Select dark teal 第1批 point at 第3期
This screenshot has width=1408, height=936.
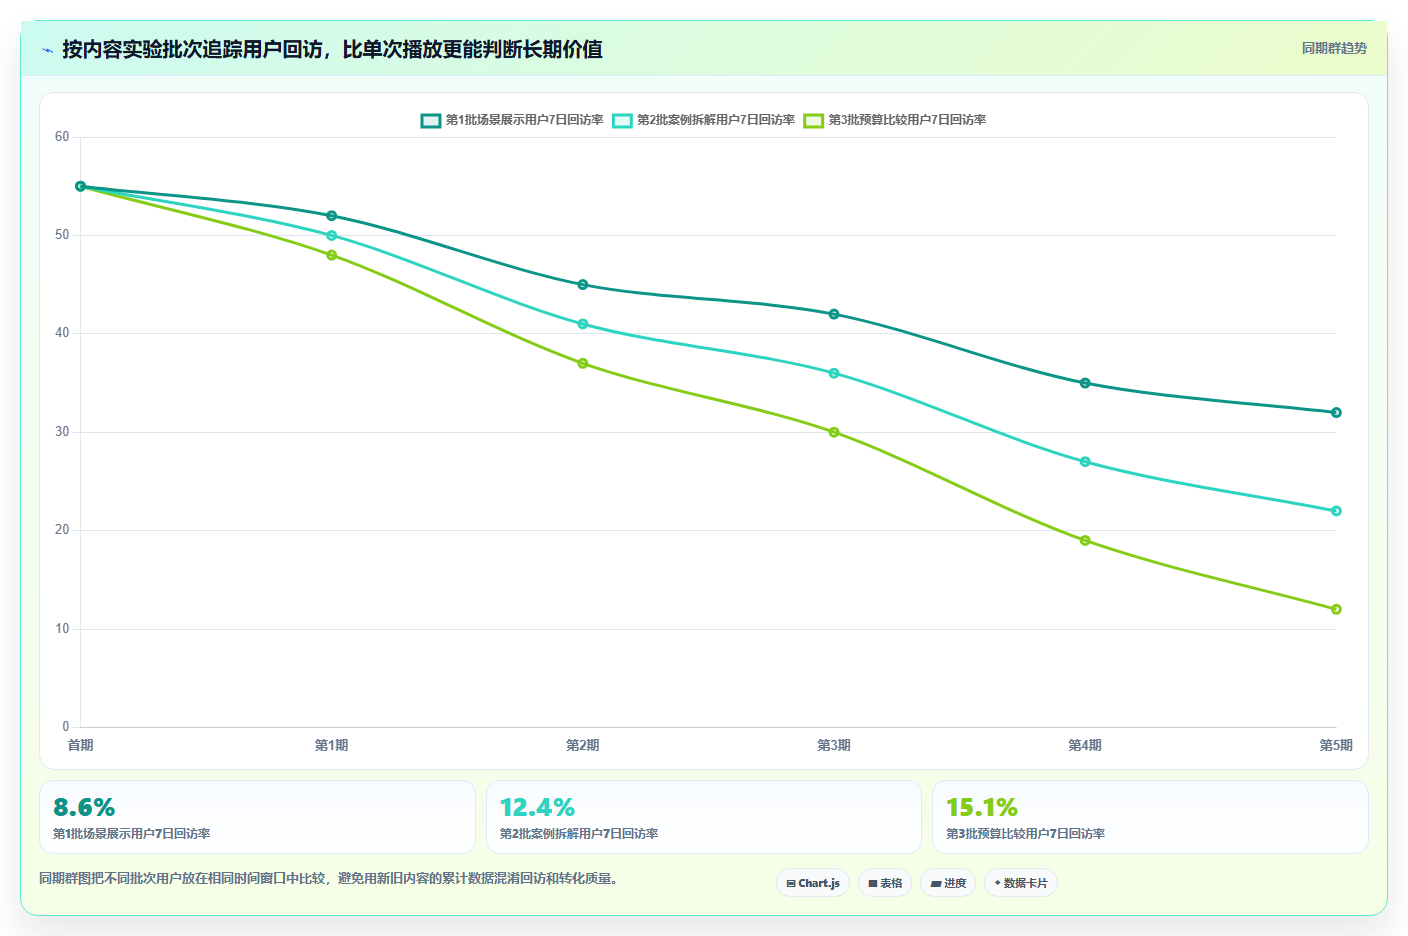click(x=834, y=314)
